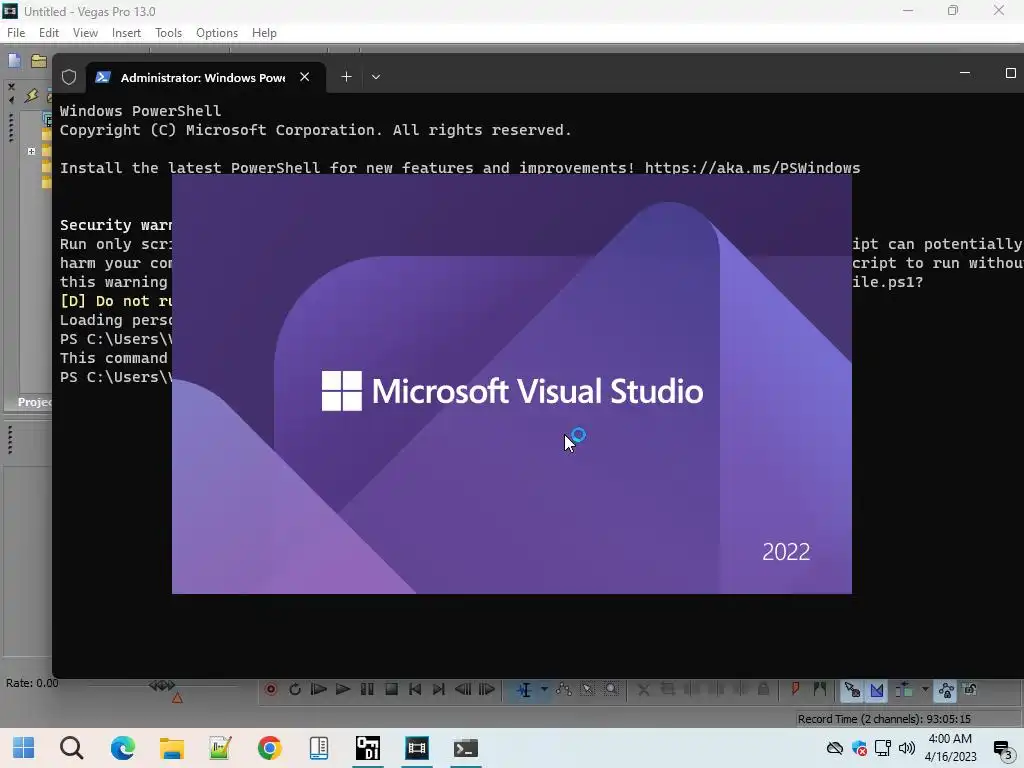Open the View menu in Vegas Pro
The image size is (1024, 768).
tap(86, 33)
